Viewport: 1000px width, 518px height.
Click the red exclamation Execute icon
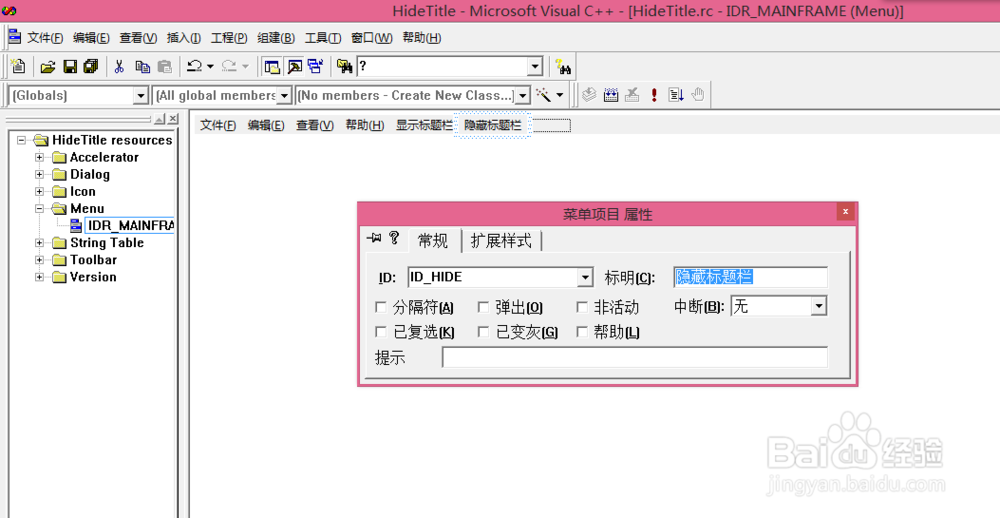654,95
